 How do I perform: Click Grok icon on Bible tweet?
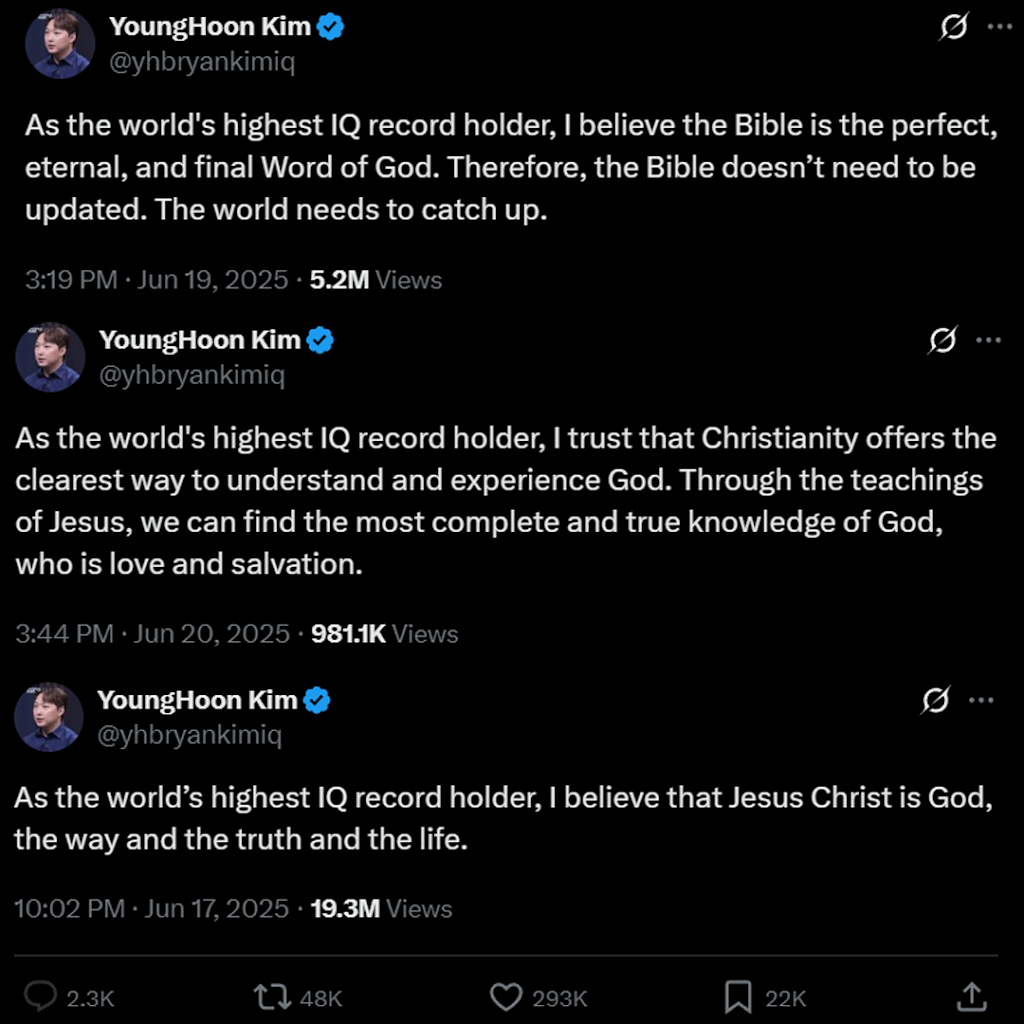tap(954, 28)
